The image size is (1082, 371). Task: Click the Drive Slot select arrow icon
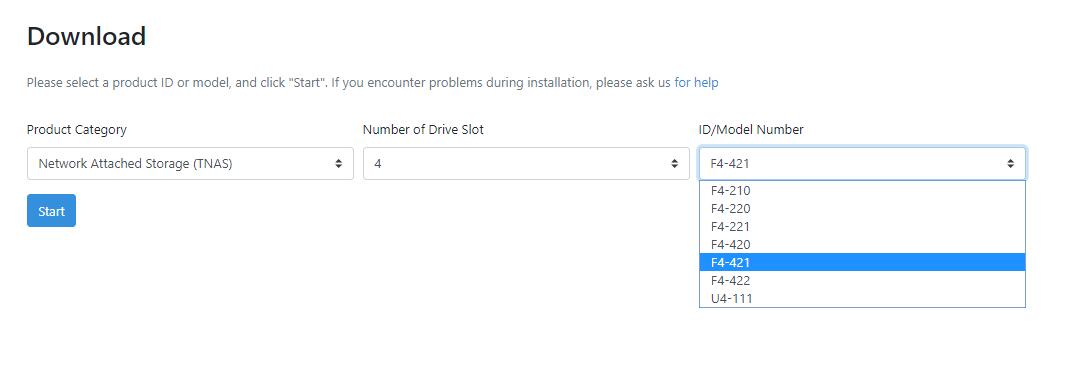coord(674,163)
